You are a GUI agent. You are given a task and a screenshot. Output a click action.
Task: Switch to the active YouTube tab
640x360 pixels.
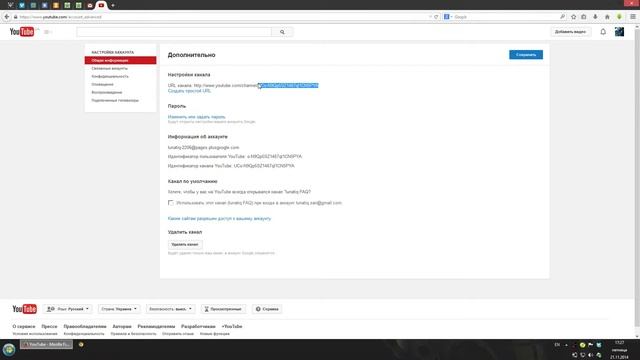[101, 5]
